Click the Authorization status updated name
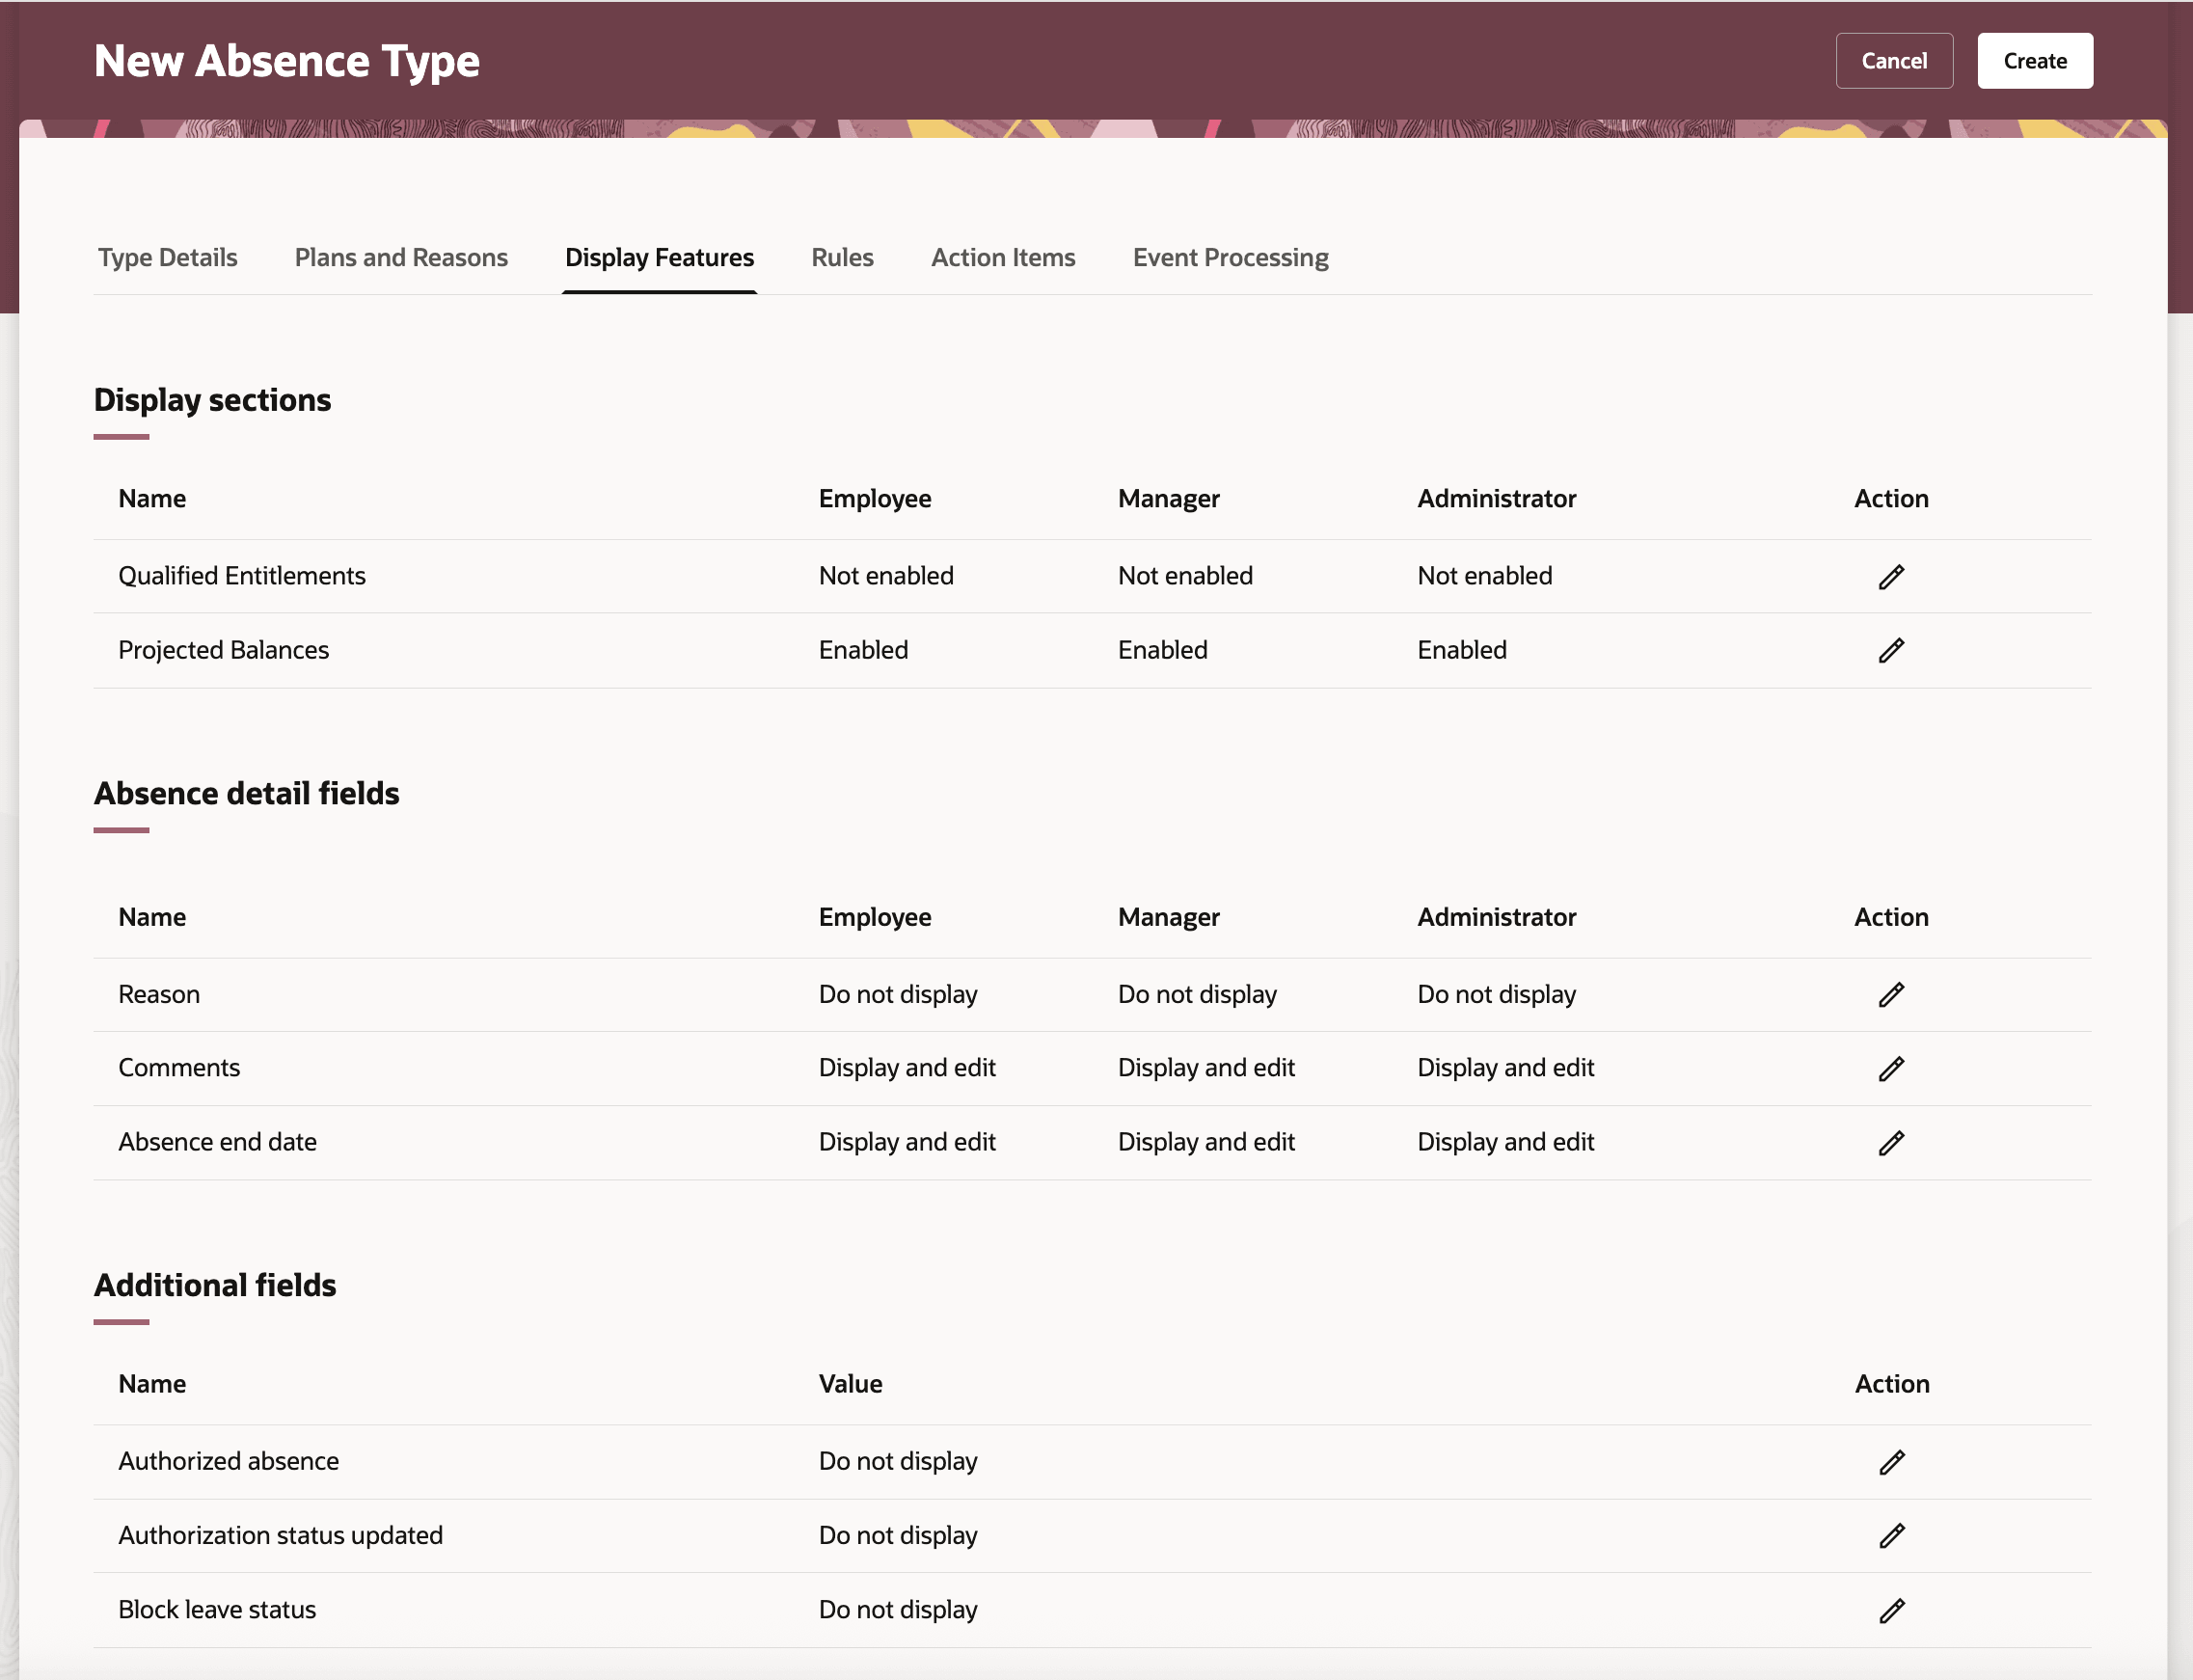2193x1680 pixels. click(x=280, y=1535)
